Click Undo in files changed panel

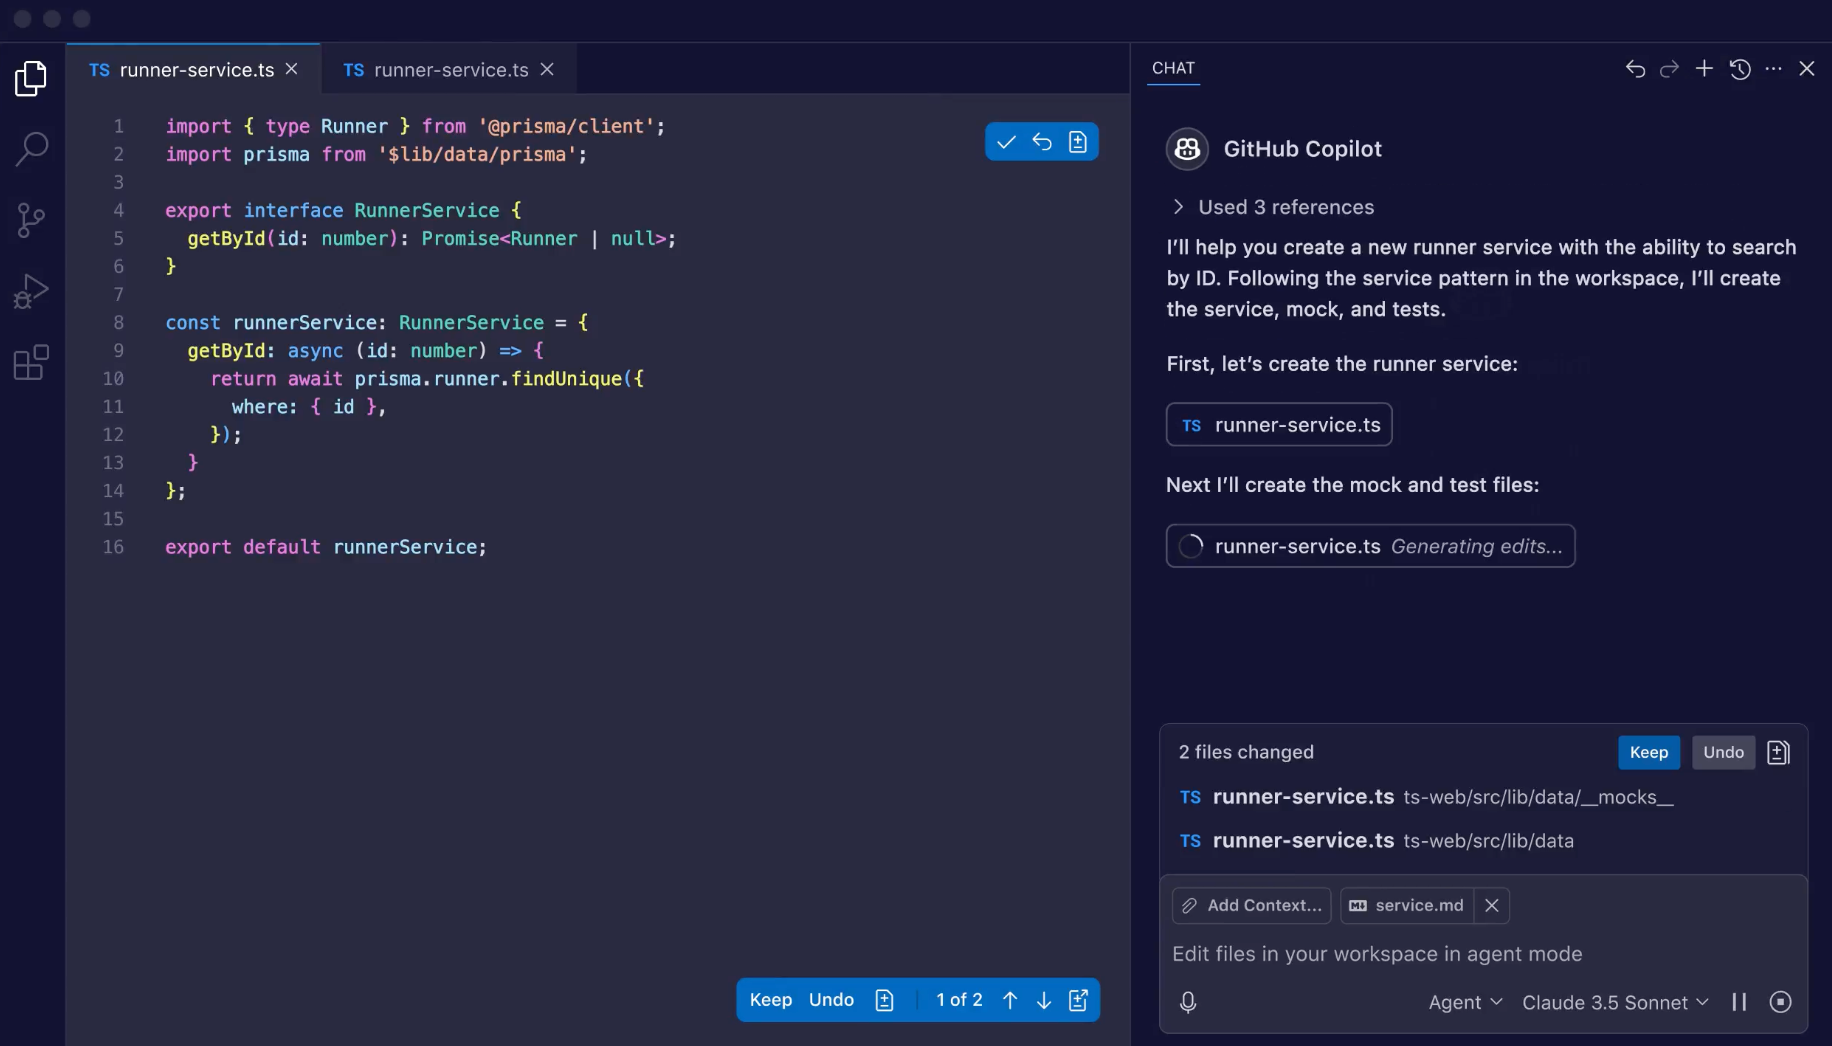(x=1722, y=752)
